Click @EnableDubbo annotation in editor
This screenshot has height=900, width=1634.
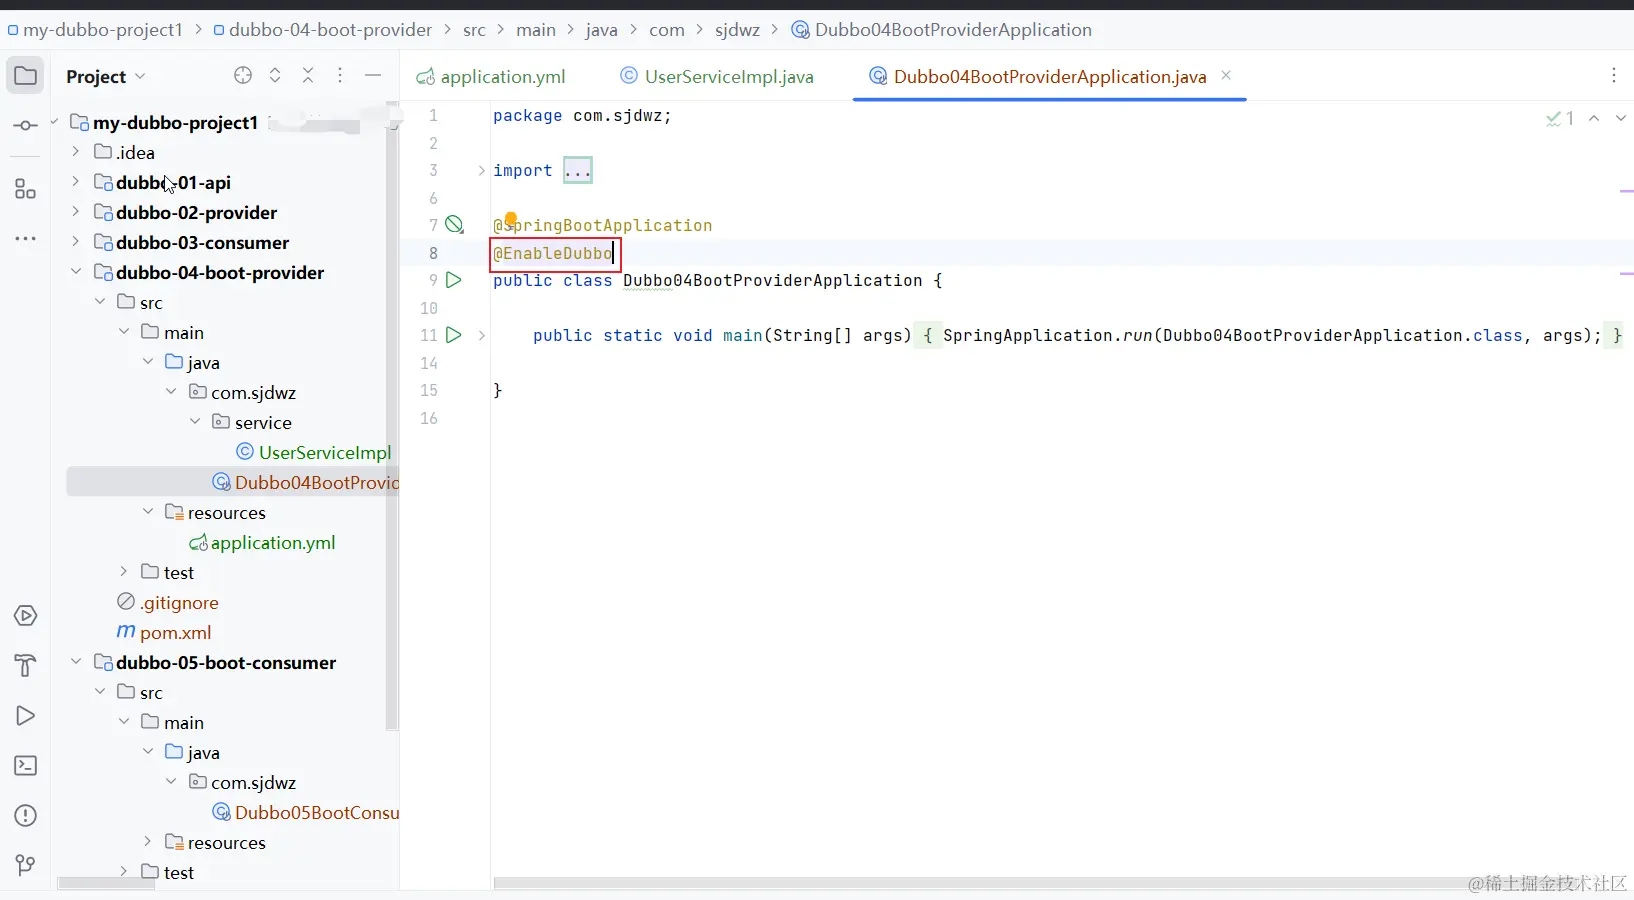[x=553, y=254]
